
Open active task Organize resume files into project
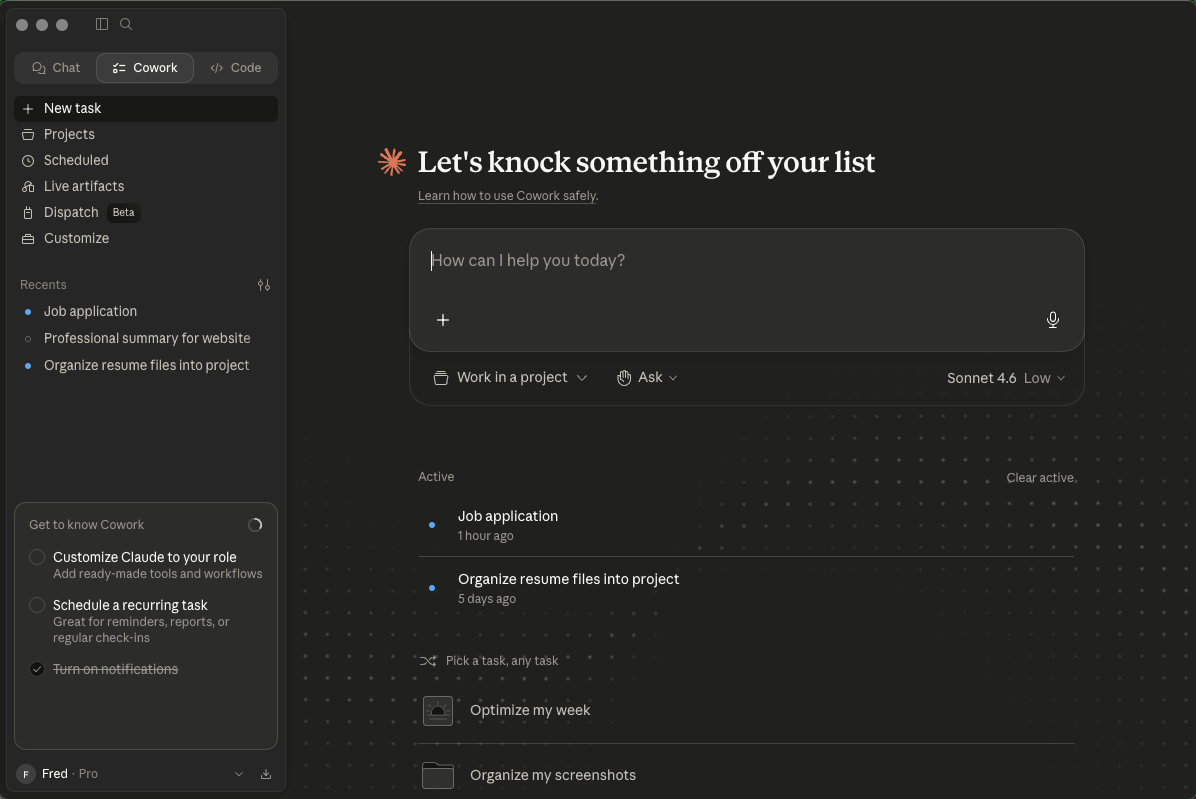[x=746, y=588]
